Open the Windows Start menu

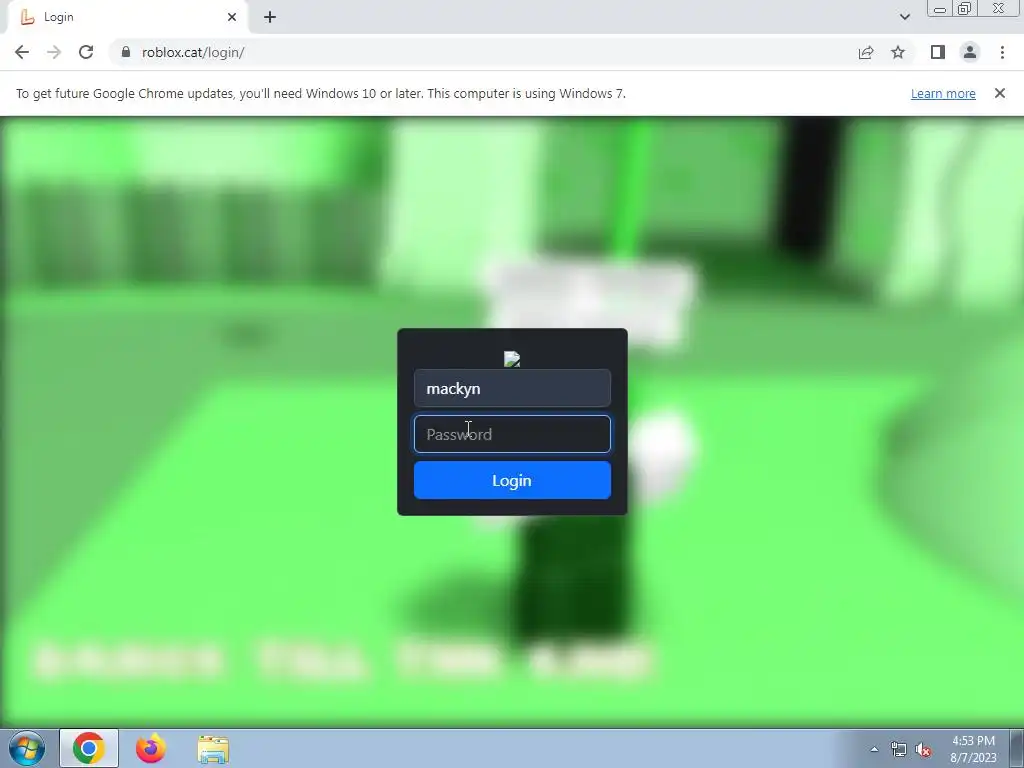coord(26,748)
